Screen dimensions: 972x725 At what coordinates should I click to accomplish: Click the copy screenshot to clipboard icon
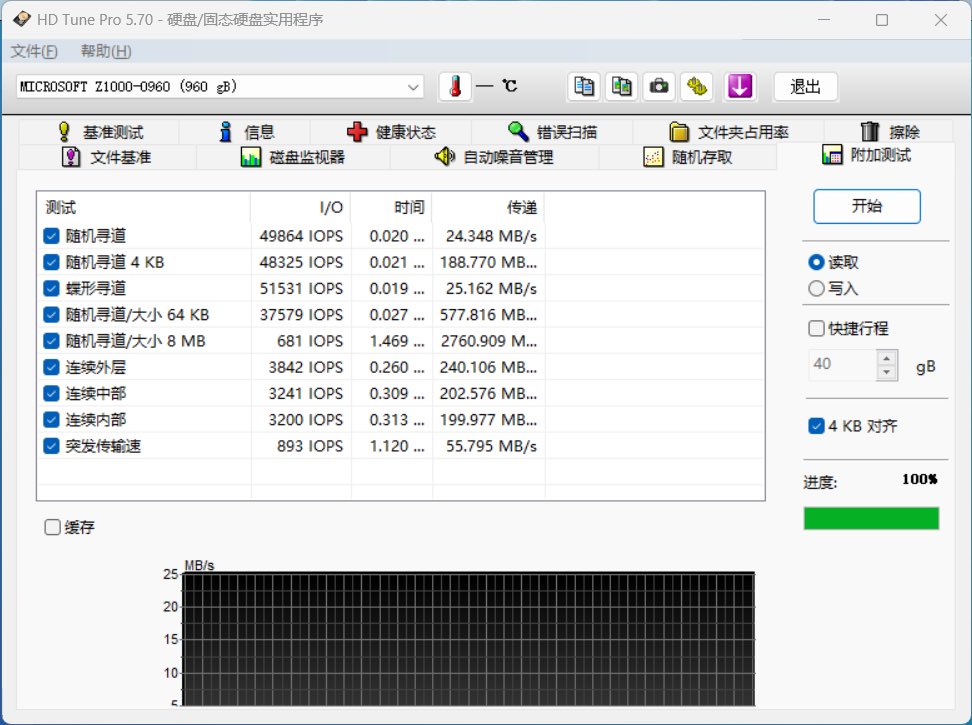point(621,87)
